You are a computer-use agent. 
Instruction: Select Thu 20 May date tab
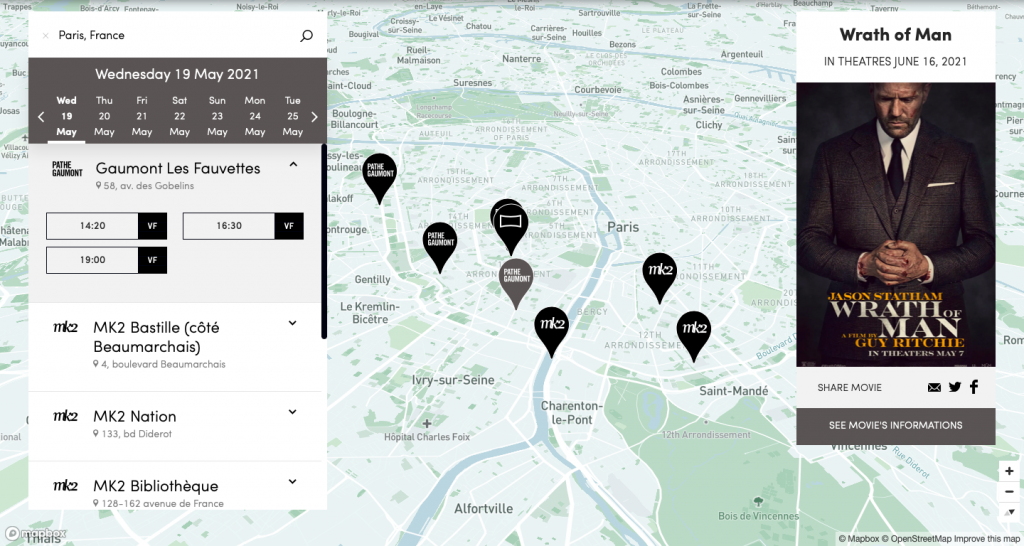[104, 116]
